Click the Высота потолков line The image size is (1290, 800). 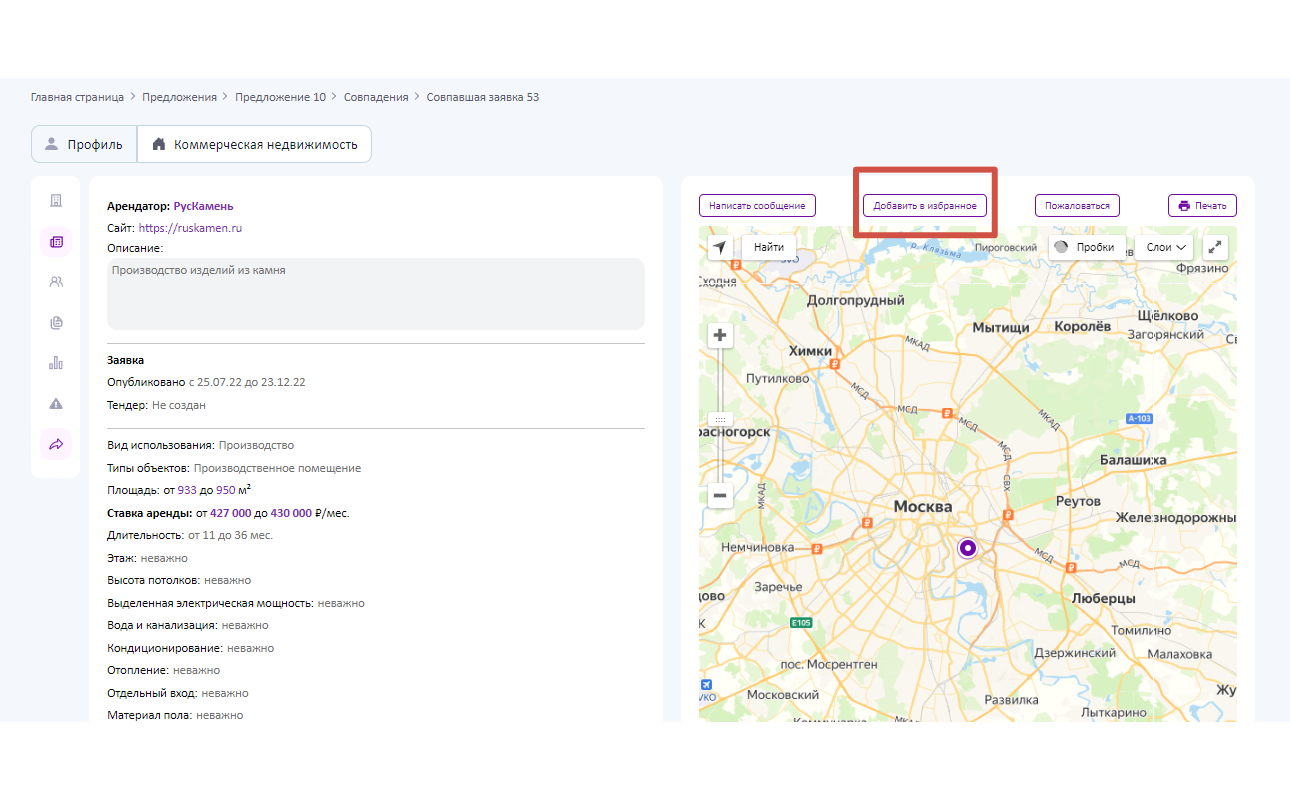coord(179,580)
